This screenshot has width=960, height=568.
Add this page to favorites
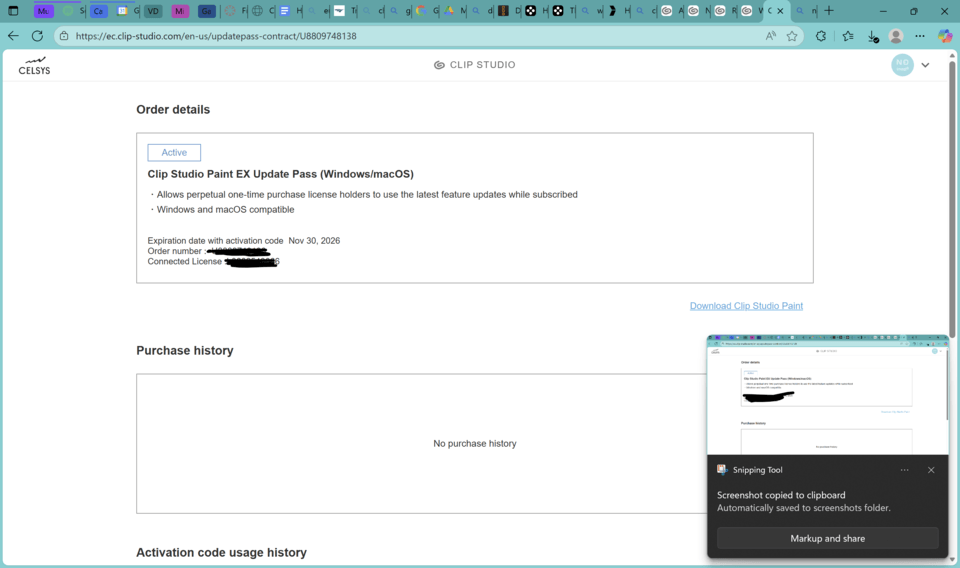click(792, 36)
